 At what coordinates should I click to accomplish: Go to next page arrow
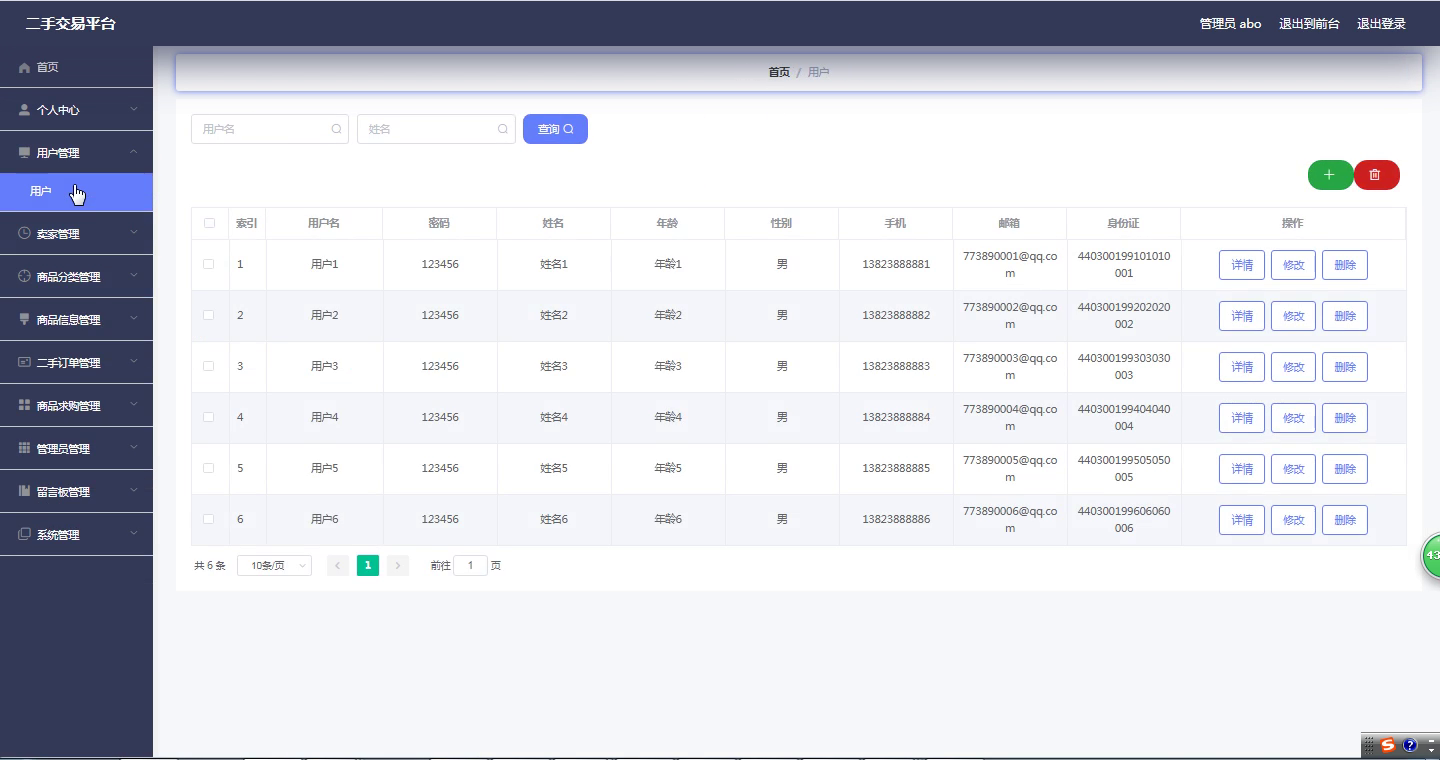tap(398, 566)
